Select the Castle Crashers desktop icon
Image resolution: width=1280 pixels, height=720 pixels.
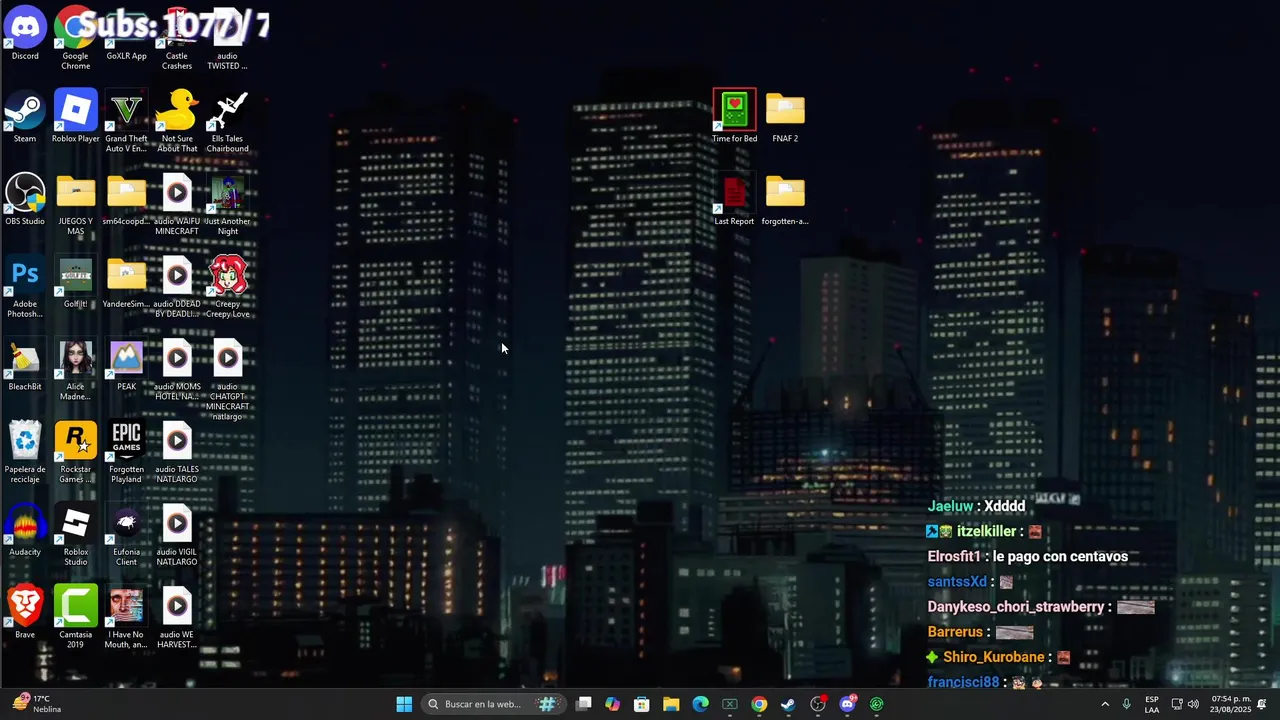click(x=177, y=38)
